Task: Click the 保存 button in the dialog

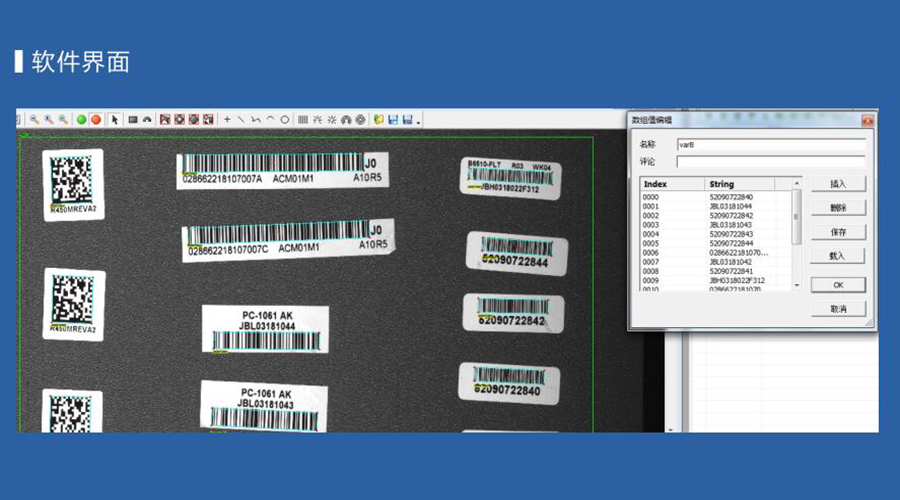Action: [x=838, y=232]
